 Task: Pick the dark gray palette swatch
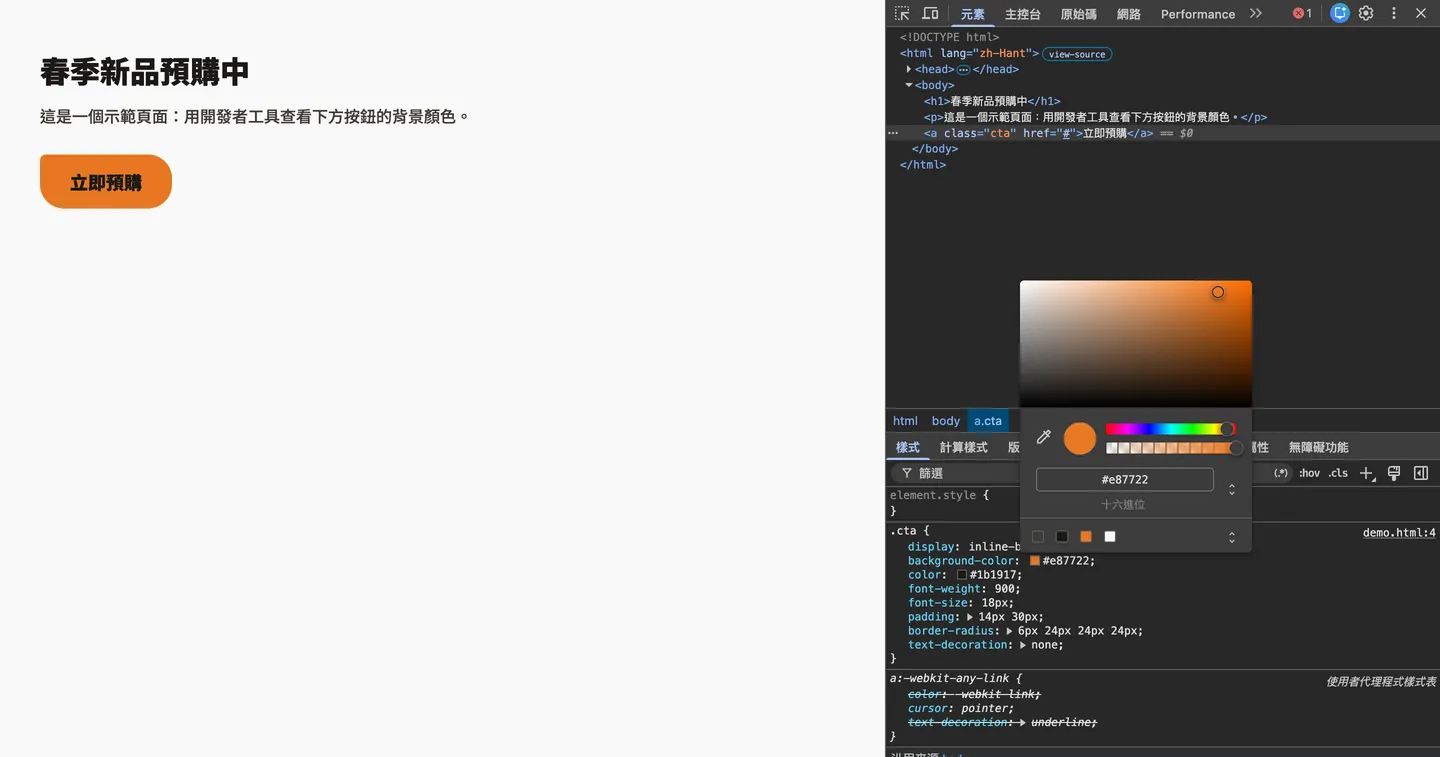click(1038, 537)
